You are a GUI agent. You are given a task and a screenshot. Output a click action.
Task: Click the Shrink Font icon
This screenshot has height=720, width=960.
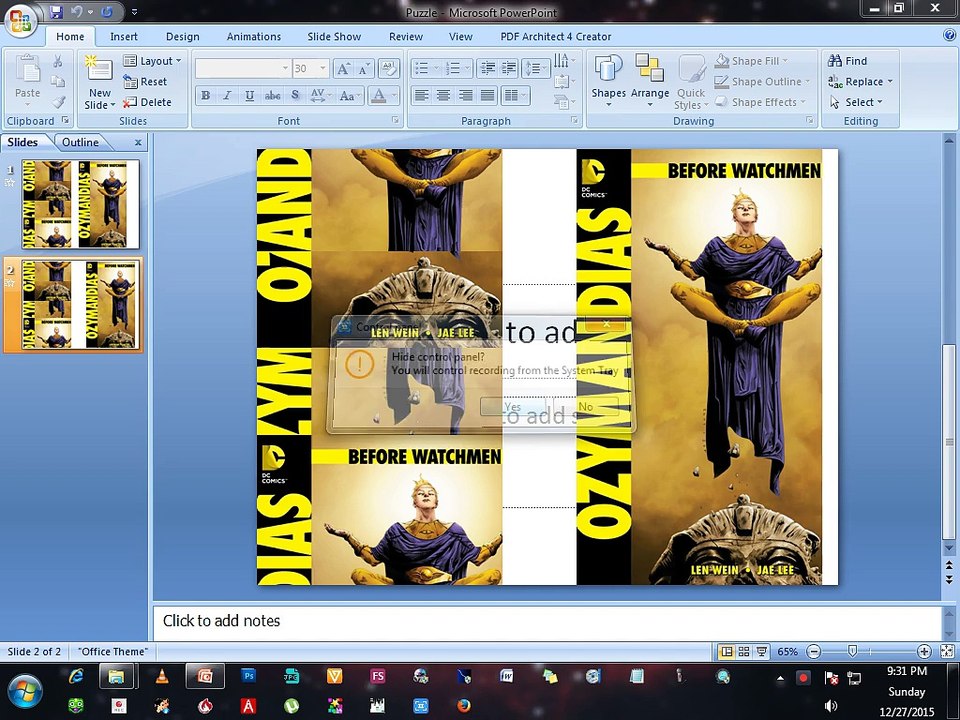pos(364,69)
